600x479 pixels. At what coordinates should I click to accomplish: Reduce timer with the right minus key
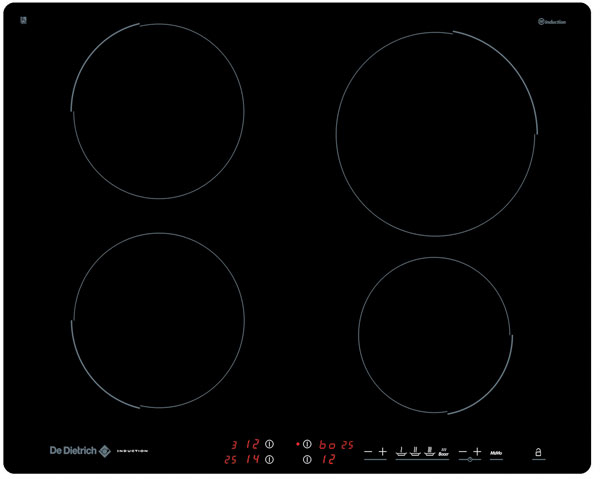click(462, 453)
